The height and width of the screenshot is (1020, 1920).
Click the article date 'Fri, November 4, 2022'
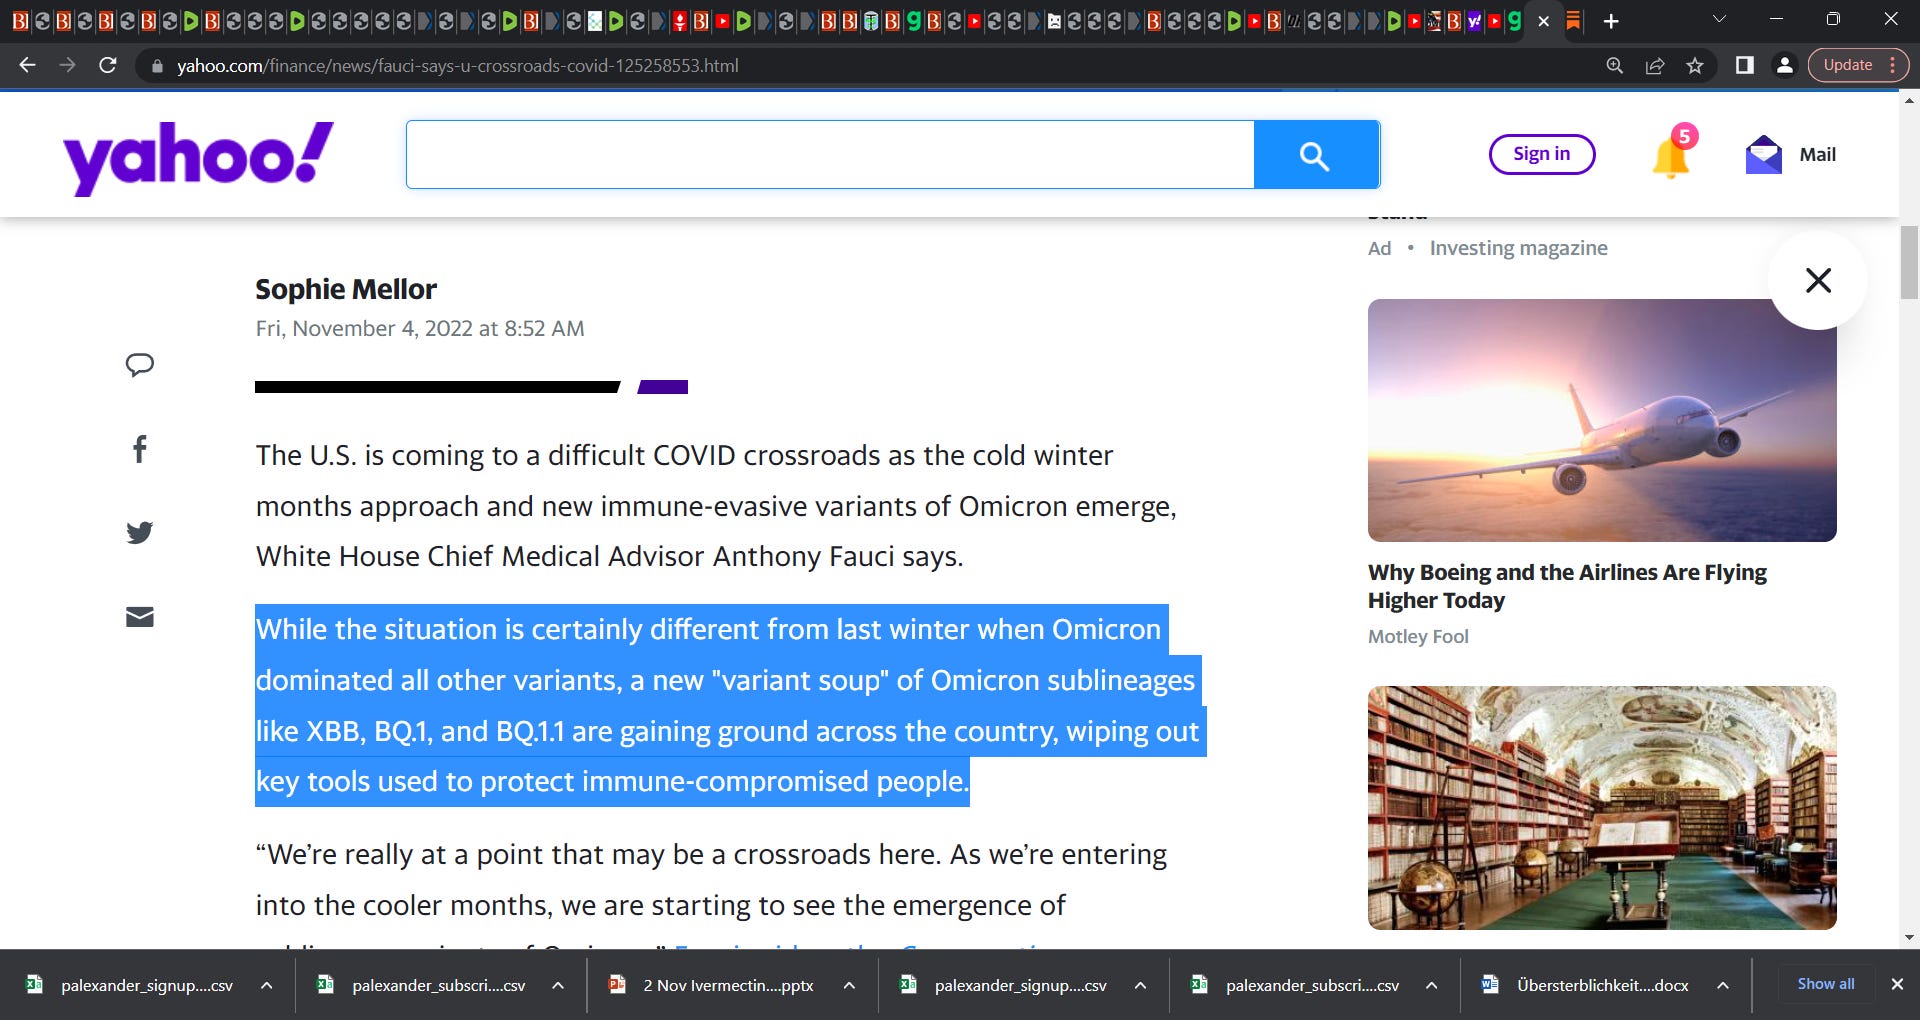click(363, 329)
